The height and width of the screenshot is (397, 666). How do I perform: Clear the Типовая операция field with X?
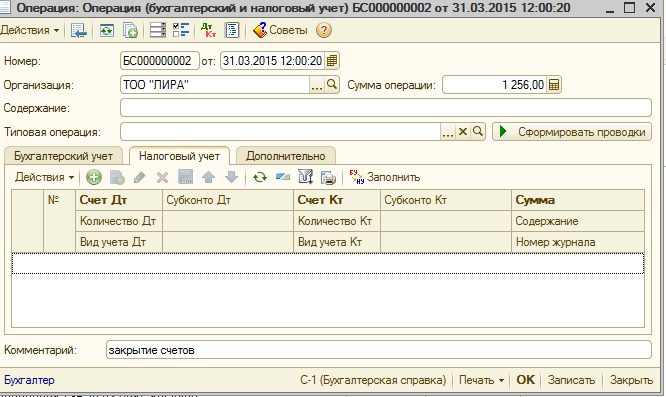[x=463, y=132]
